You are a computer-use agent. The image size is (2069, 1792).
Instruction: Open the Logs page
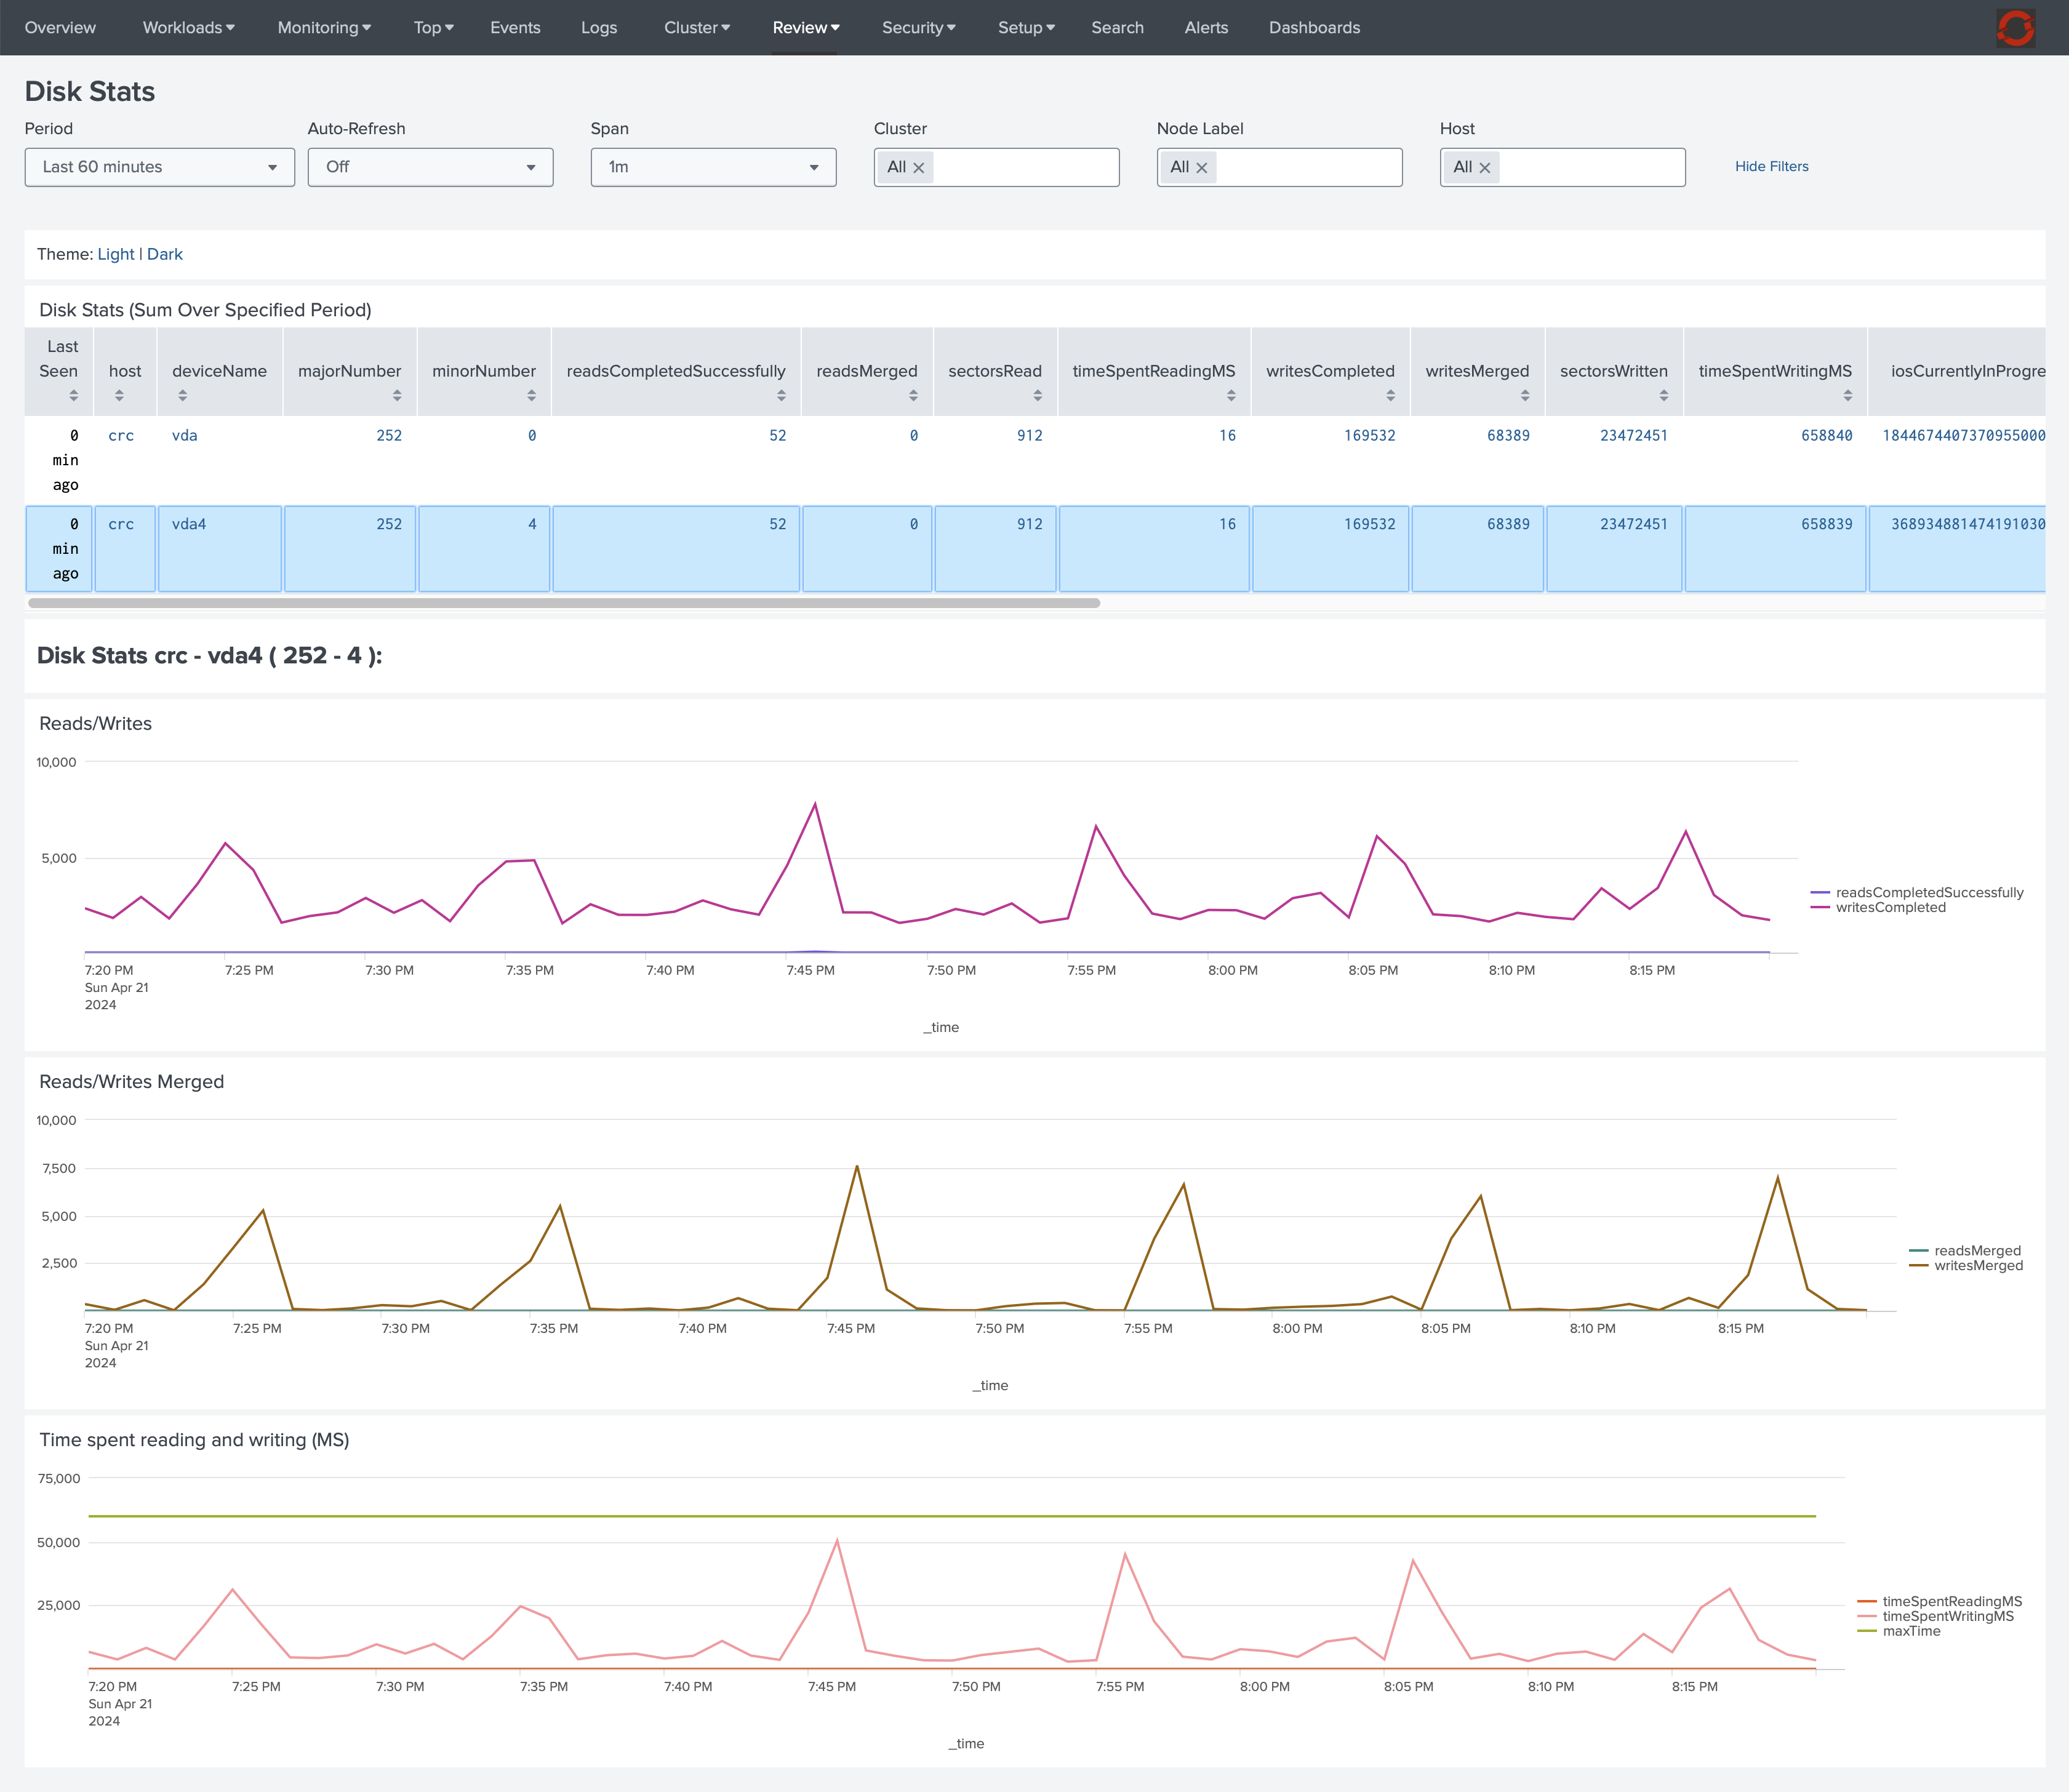coord(599,28)
